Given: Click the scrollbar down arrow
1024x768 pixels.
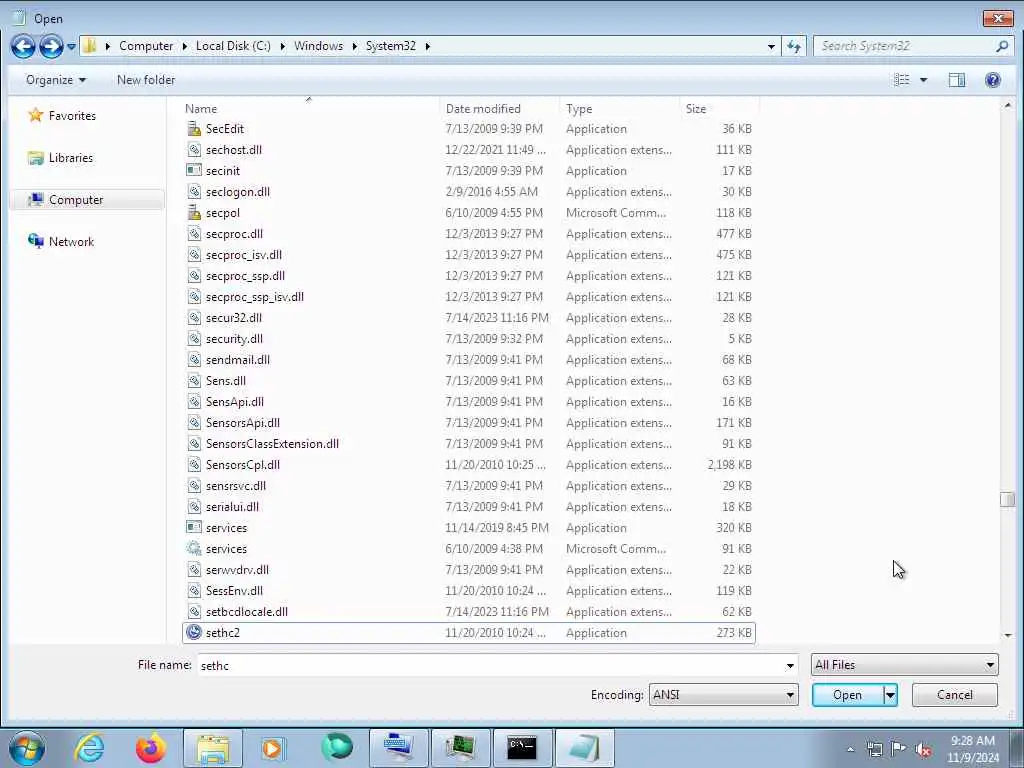Looking at the screenshot, I should [1008, 635].
